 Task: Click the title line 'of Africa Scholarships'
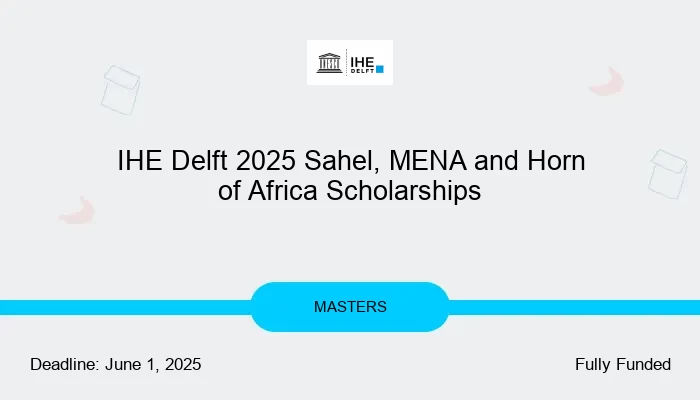350,191
